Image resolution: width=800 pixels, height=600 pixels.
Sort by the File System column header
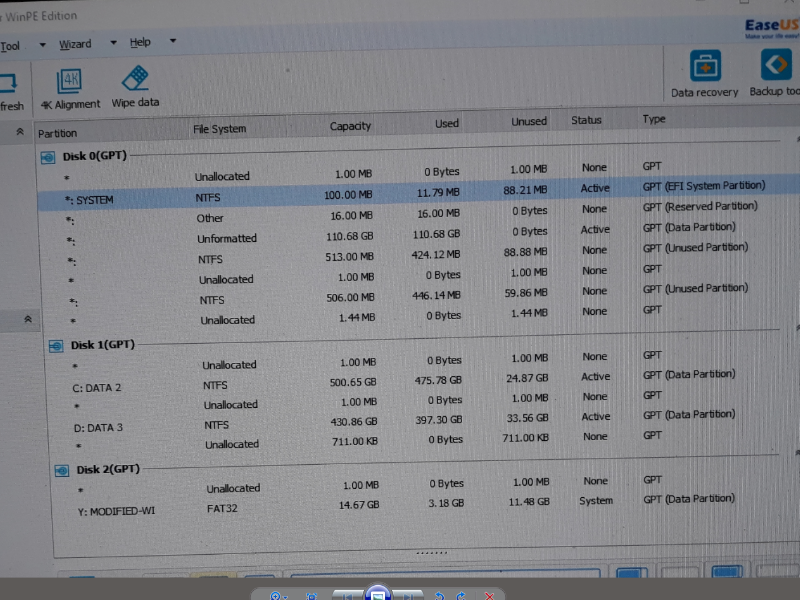(x=219, y=129)
